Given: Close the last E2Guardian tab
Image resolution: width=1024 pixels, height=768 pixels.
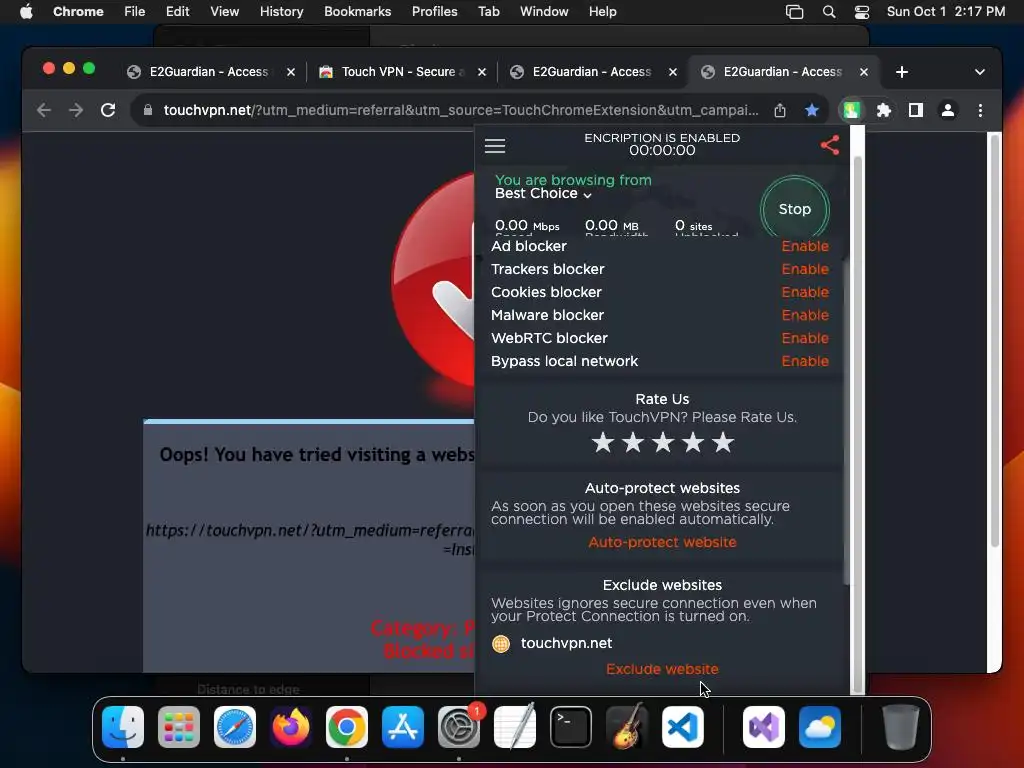Looking at the screenshot, I should tap(864, 72).
